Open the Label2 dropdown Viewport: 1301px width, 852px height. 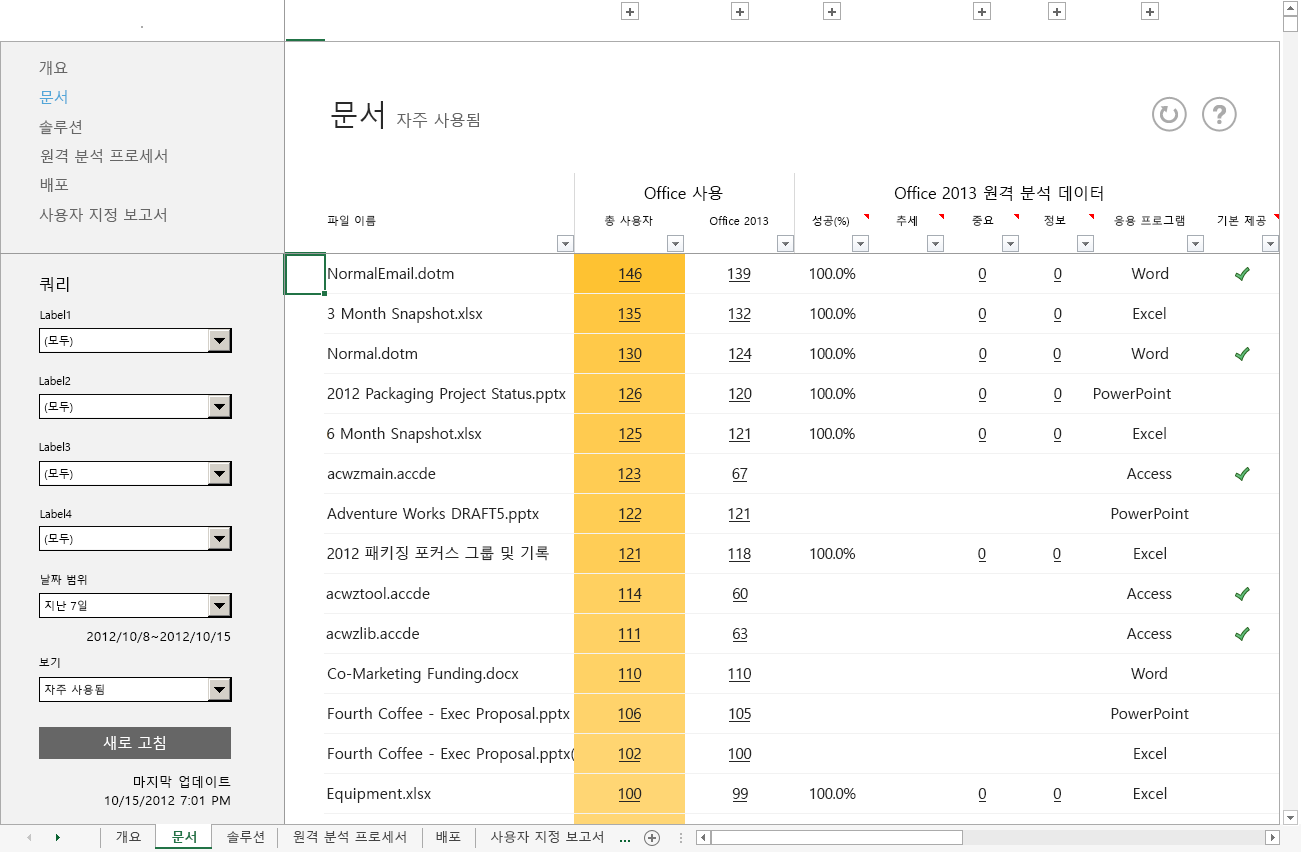point(220,407)
